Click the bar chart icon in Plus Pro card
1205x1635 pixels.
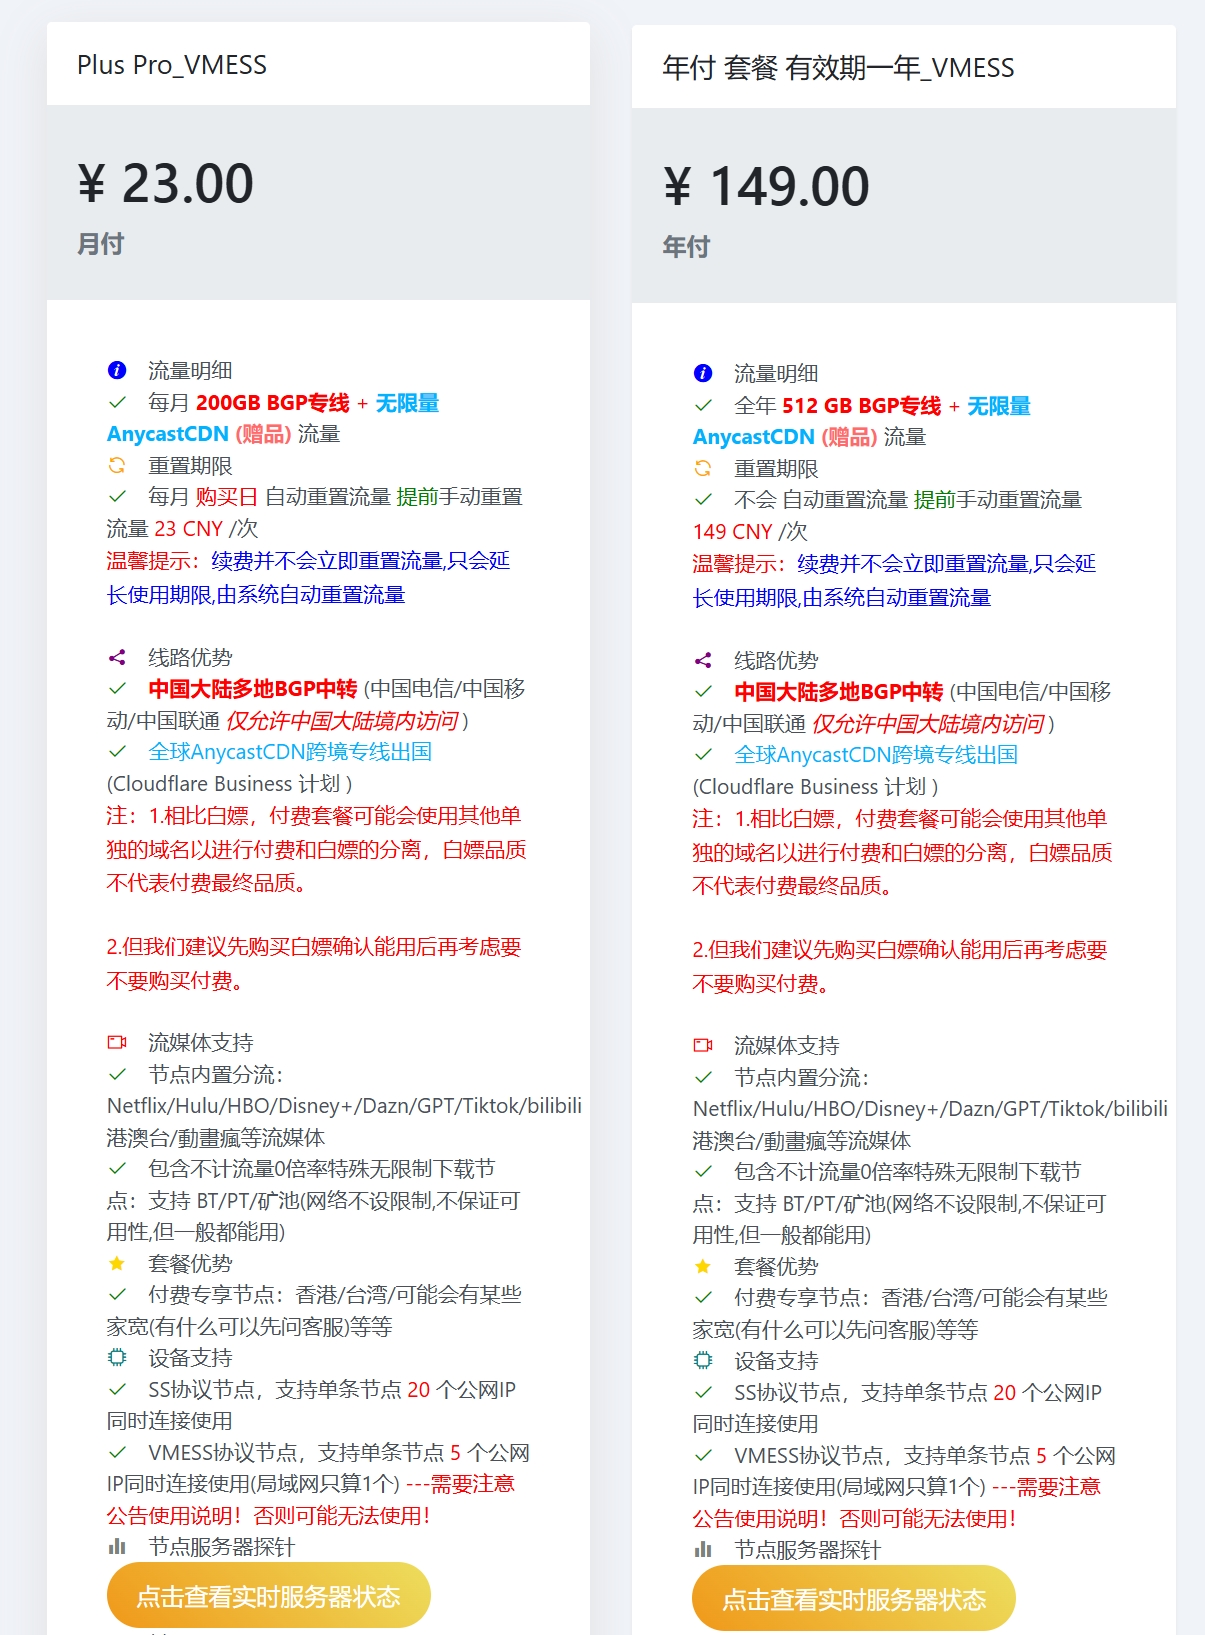point(117,1547)
